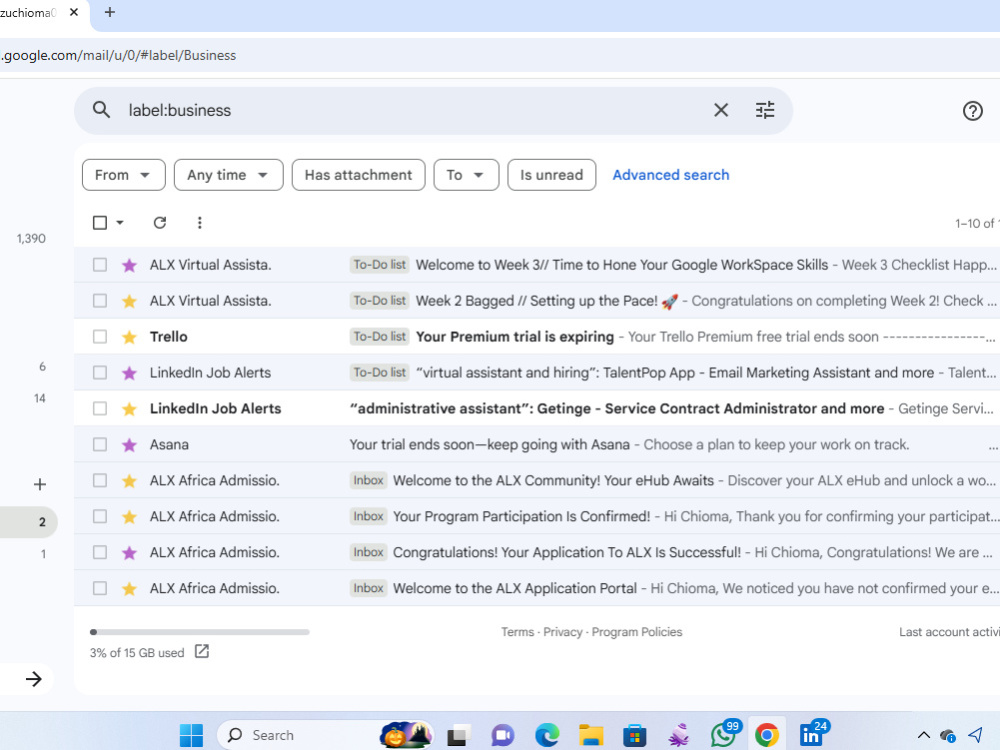Open the Privacy link

point(562,632)
